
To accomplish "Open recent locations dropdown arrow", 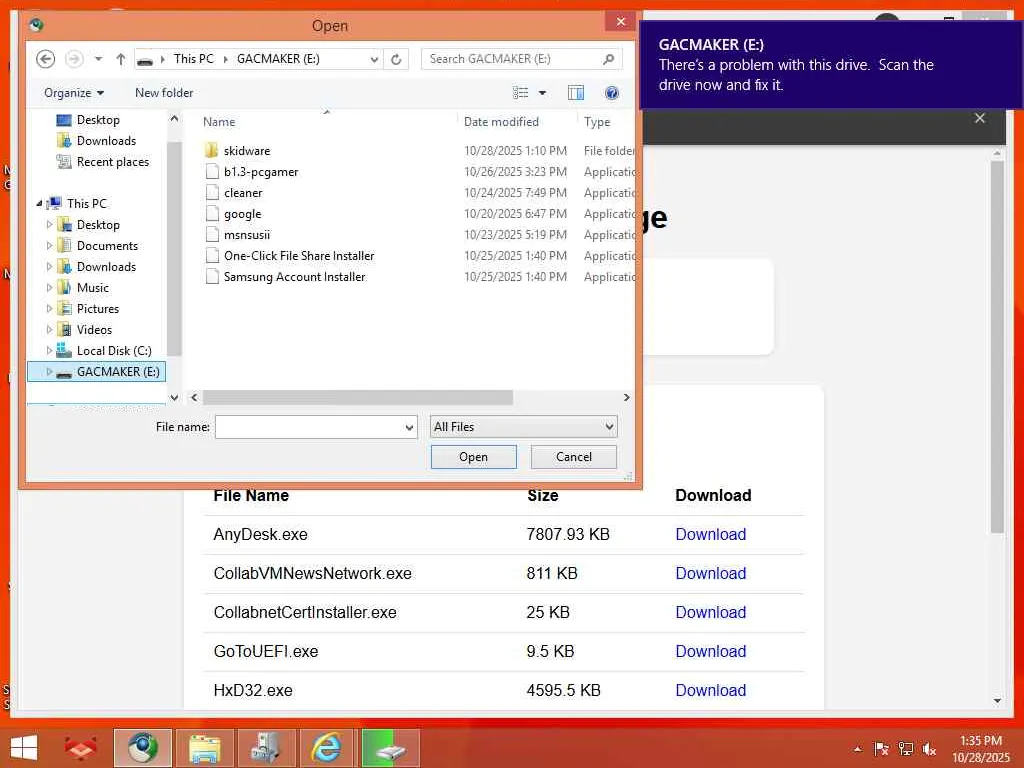I will 98,59.
